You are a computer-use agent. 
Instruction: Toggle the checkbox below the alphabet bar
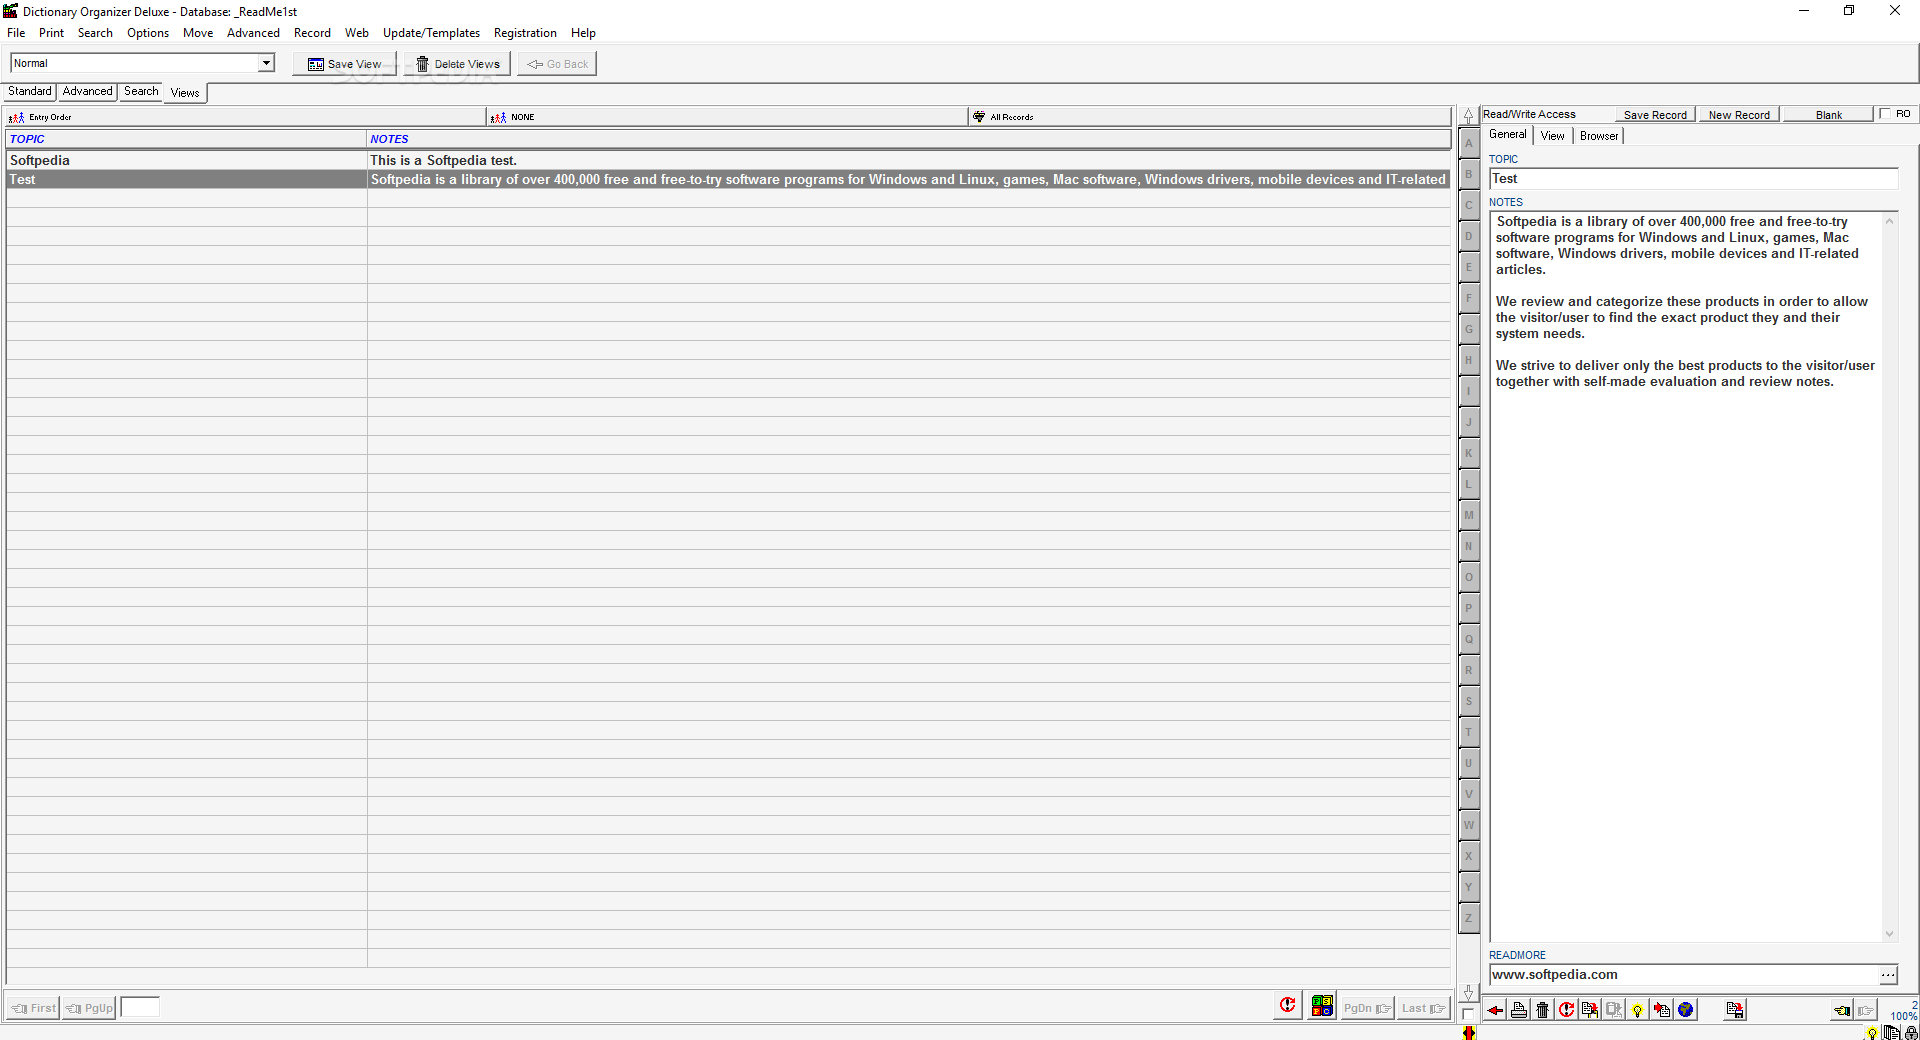point(1468,1013)
